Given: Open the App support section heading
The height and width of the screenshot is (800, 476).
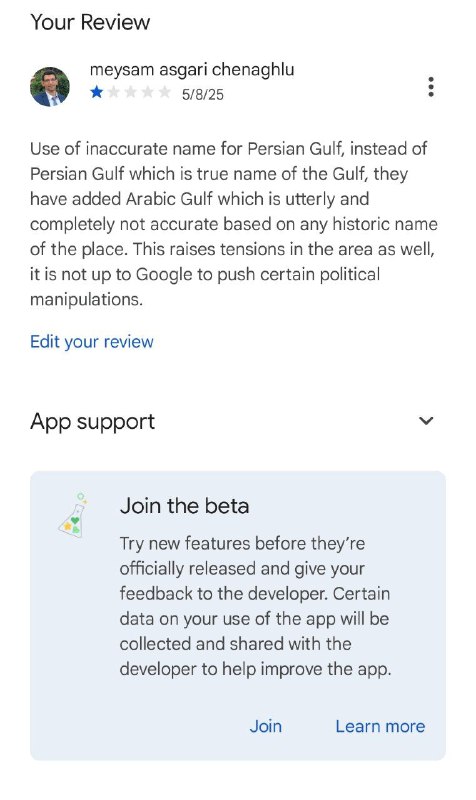Looking at the screenshot, I should [x=92, y=422].
